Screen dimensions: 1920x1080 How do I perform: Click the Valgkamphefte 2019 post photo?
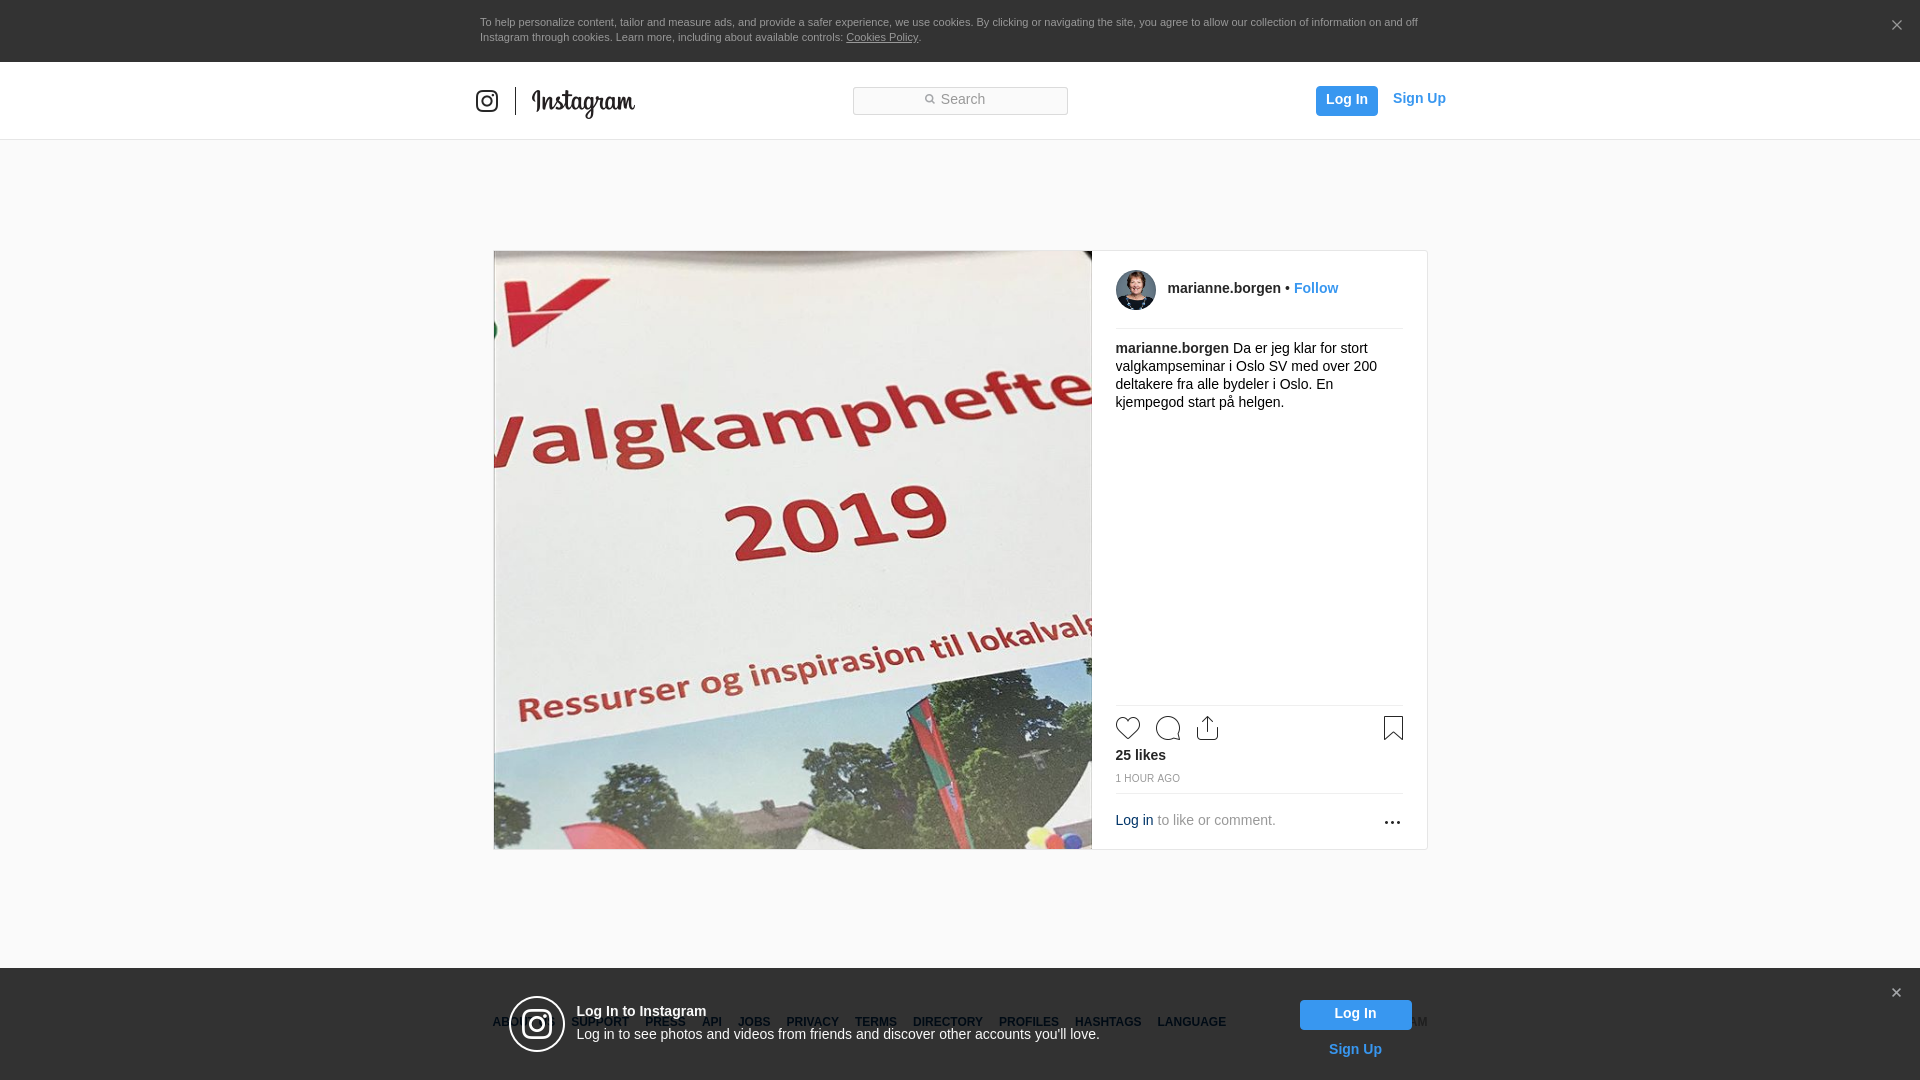click(793, 550)
